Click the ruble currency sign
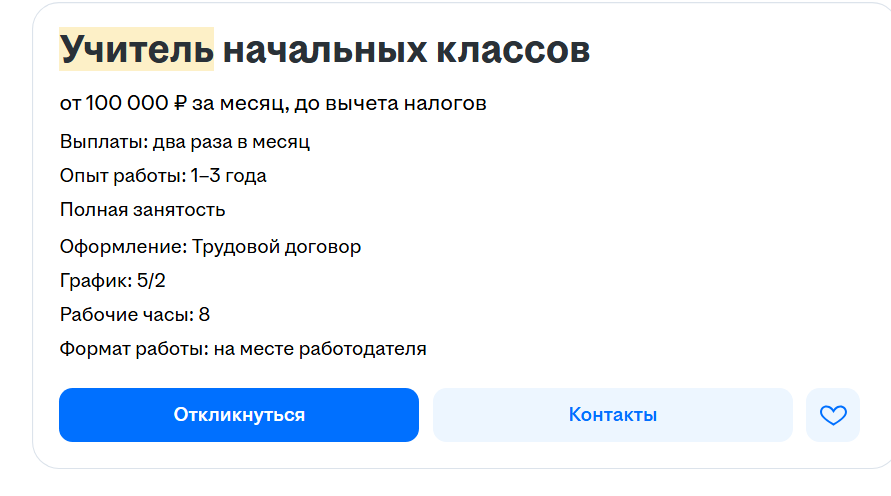 click(x=181, y=103)
